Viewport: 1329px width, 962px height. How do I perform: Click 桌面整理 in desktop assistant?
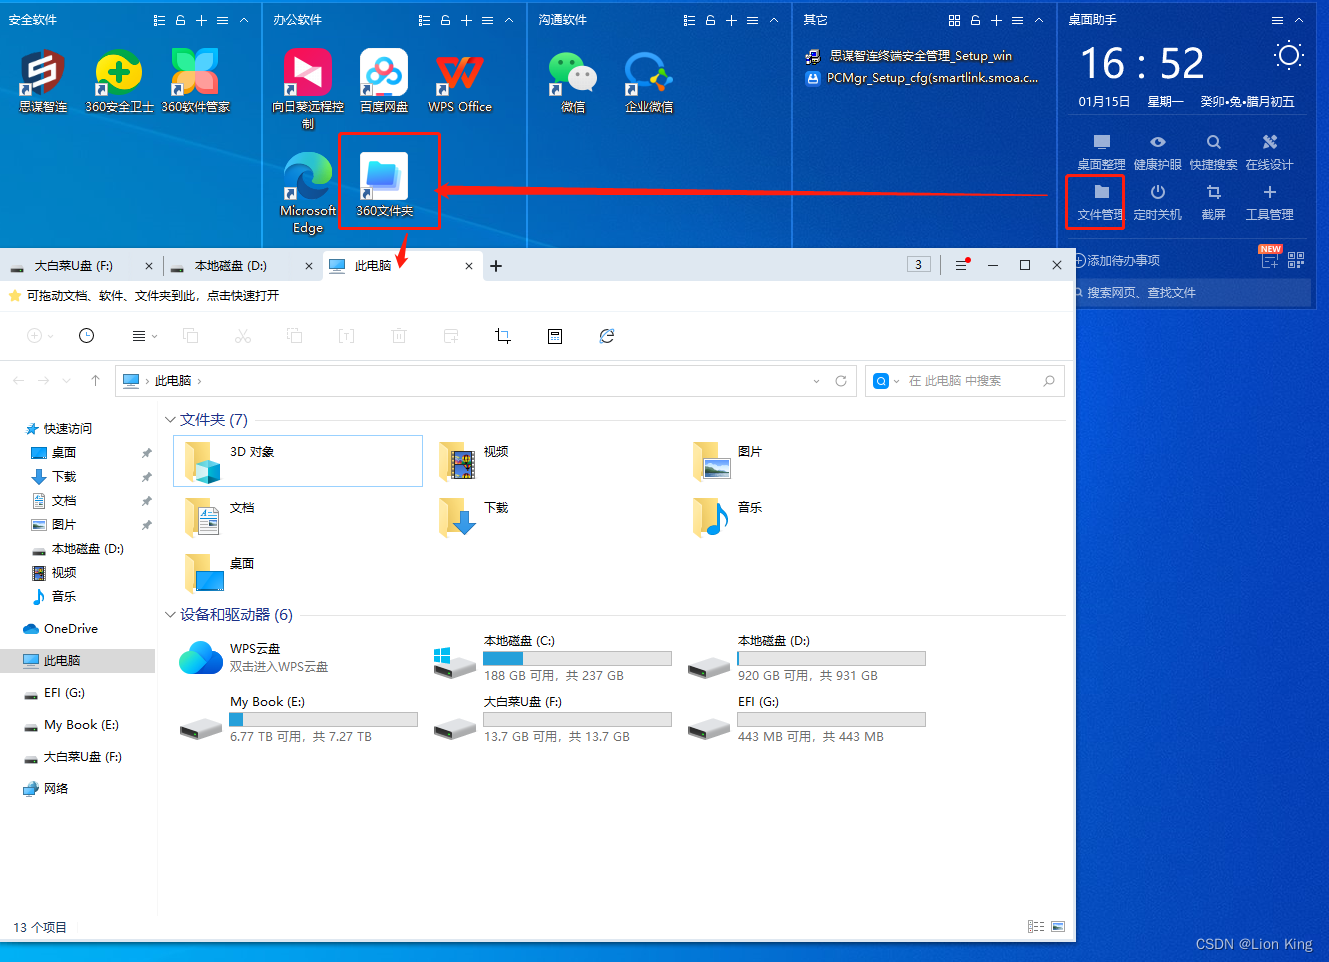pyautogui.click(x=1101, y=152)
